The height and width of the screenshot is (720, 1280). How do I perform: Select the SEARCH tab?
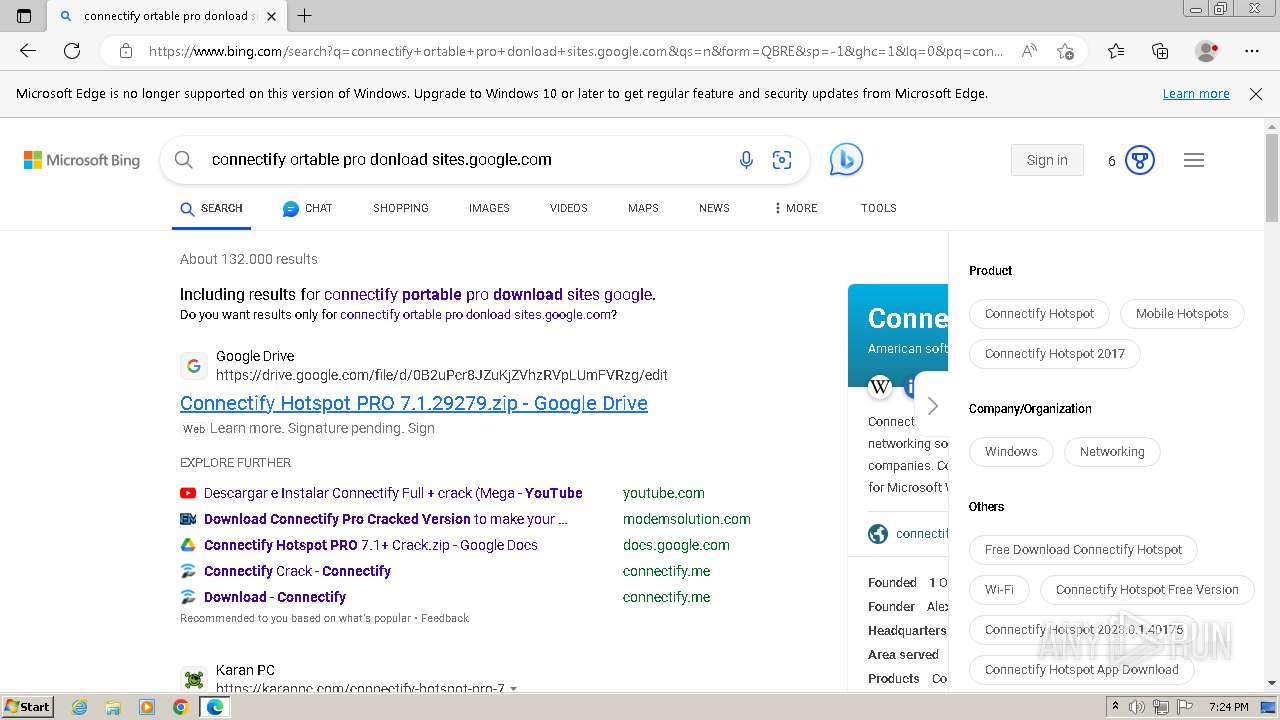coord(211,208)
